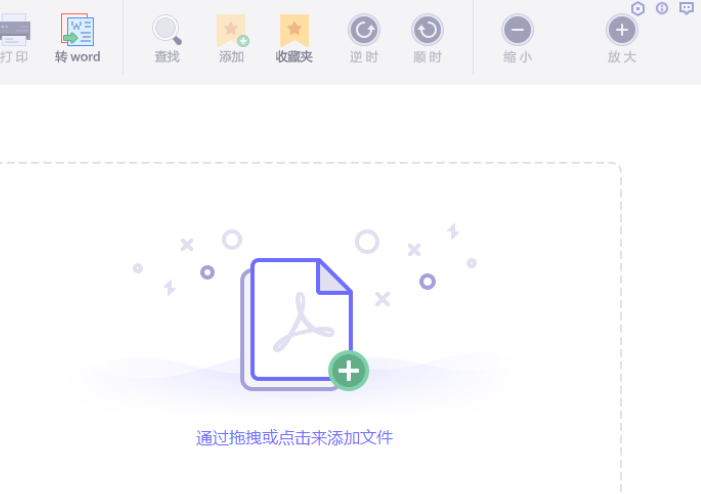Open the 收藏夹 favorites bookmark
Screen dimensions: 701x494
[294, 30]
